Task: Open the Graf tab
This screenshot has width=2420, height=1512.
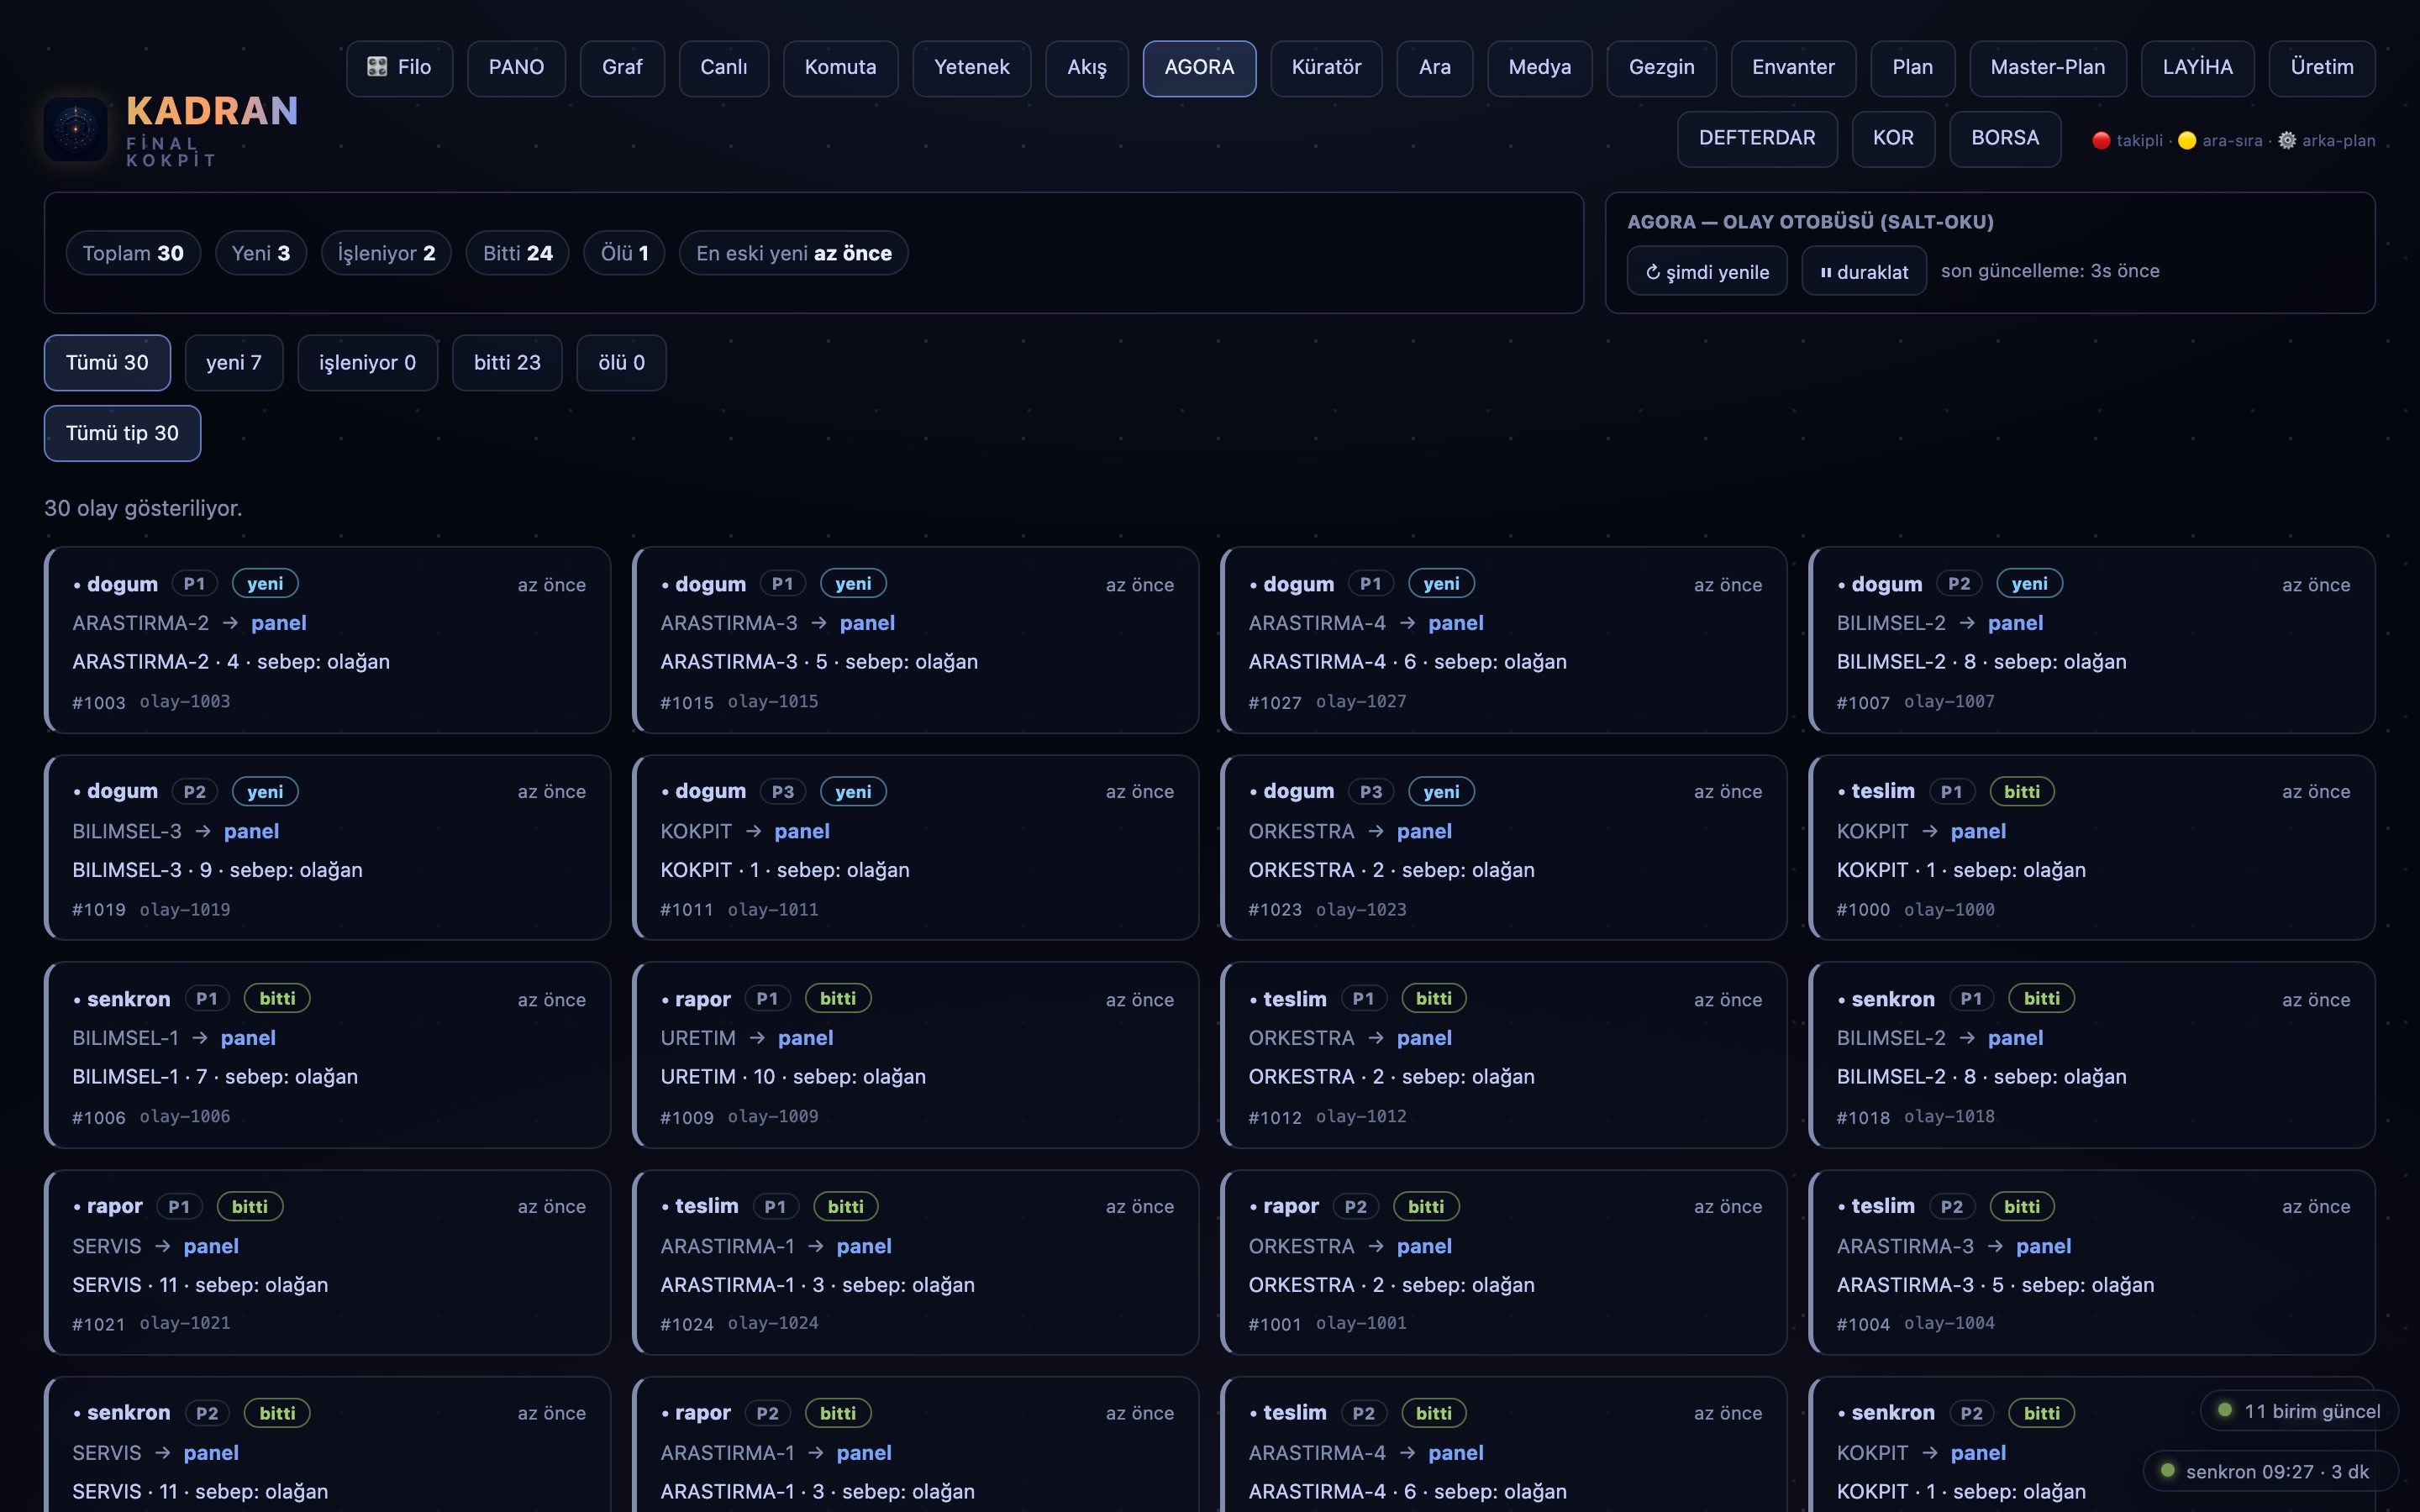Action: pyautogui.click(x=622, y=68)
